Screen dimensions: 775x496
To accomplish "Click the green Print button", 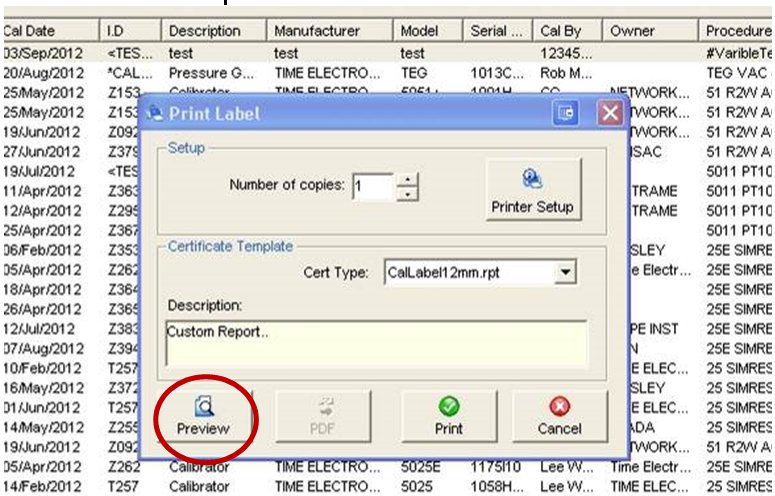I will click(x=449, y=416).
